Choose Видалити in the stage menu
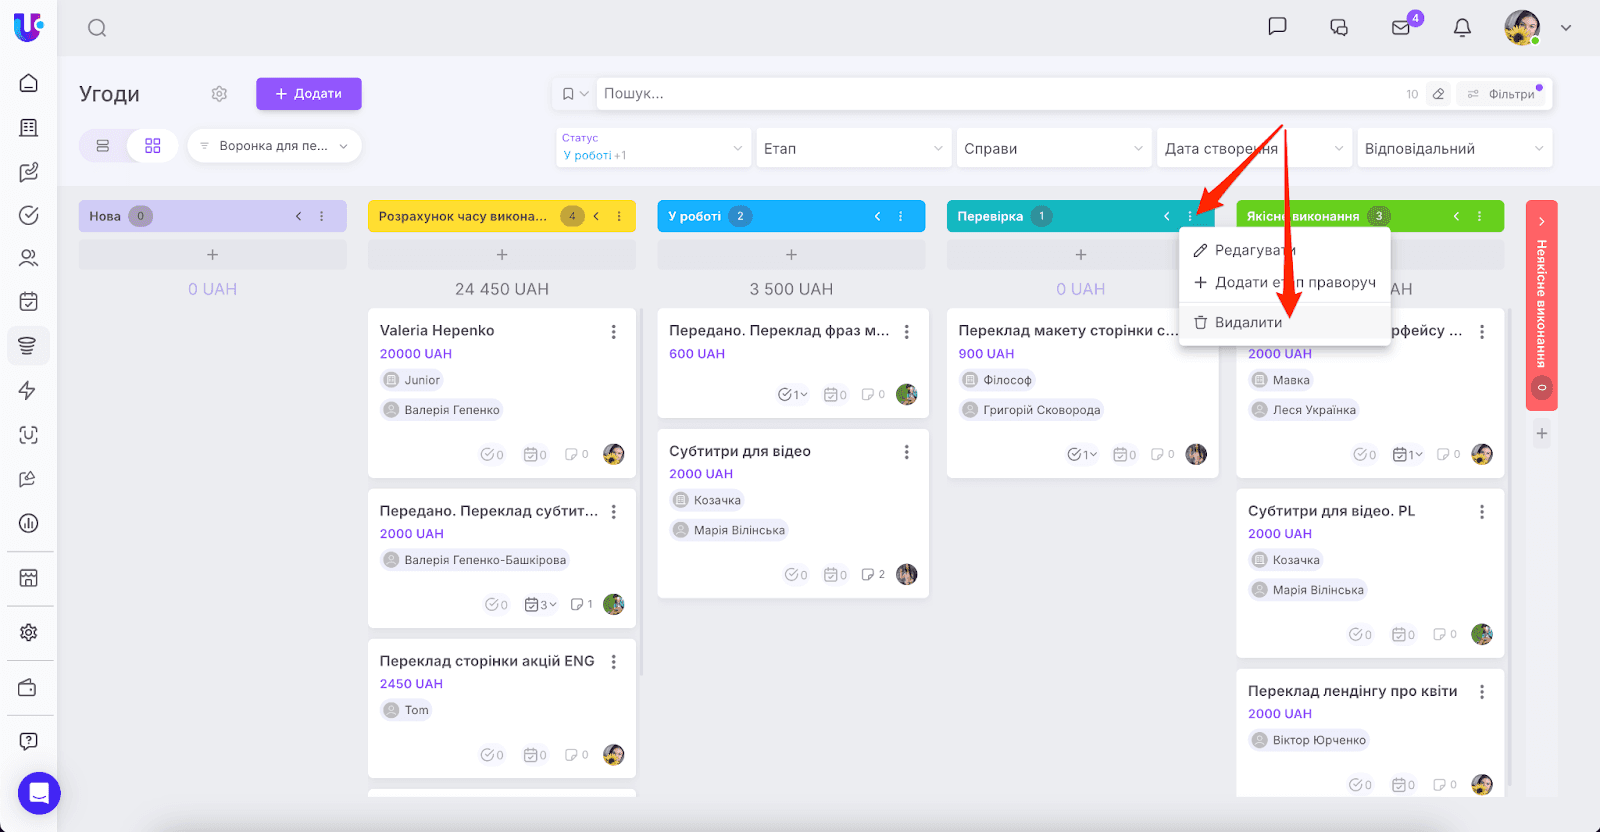 coord(1285,323)
